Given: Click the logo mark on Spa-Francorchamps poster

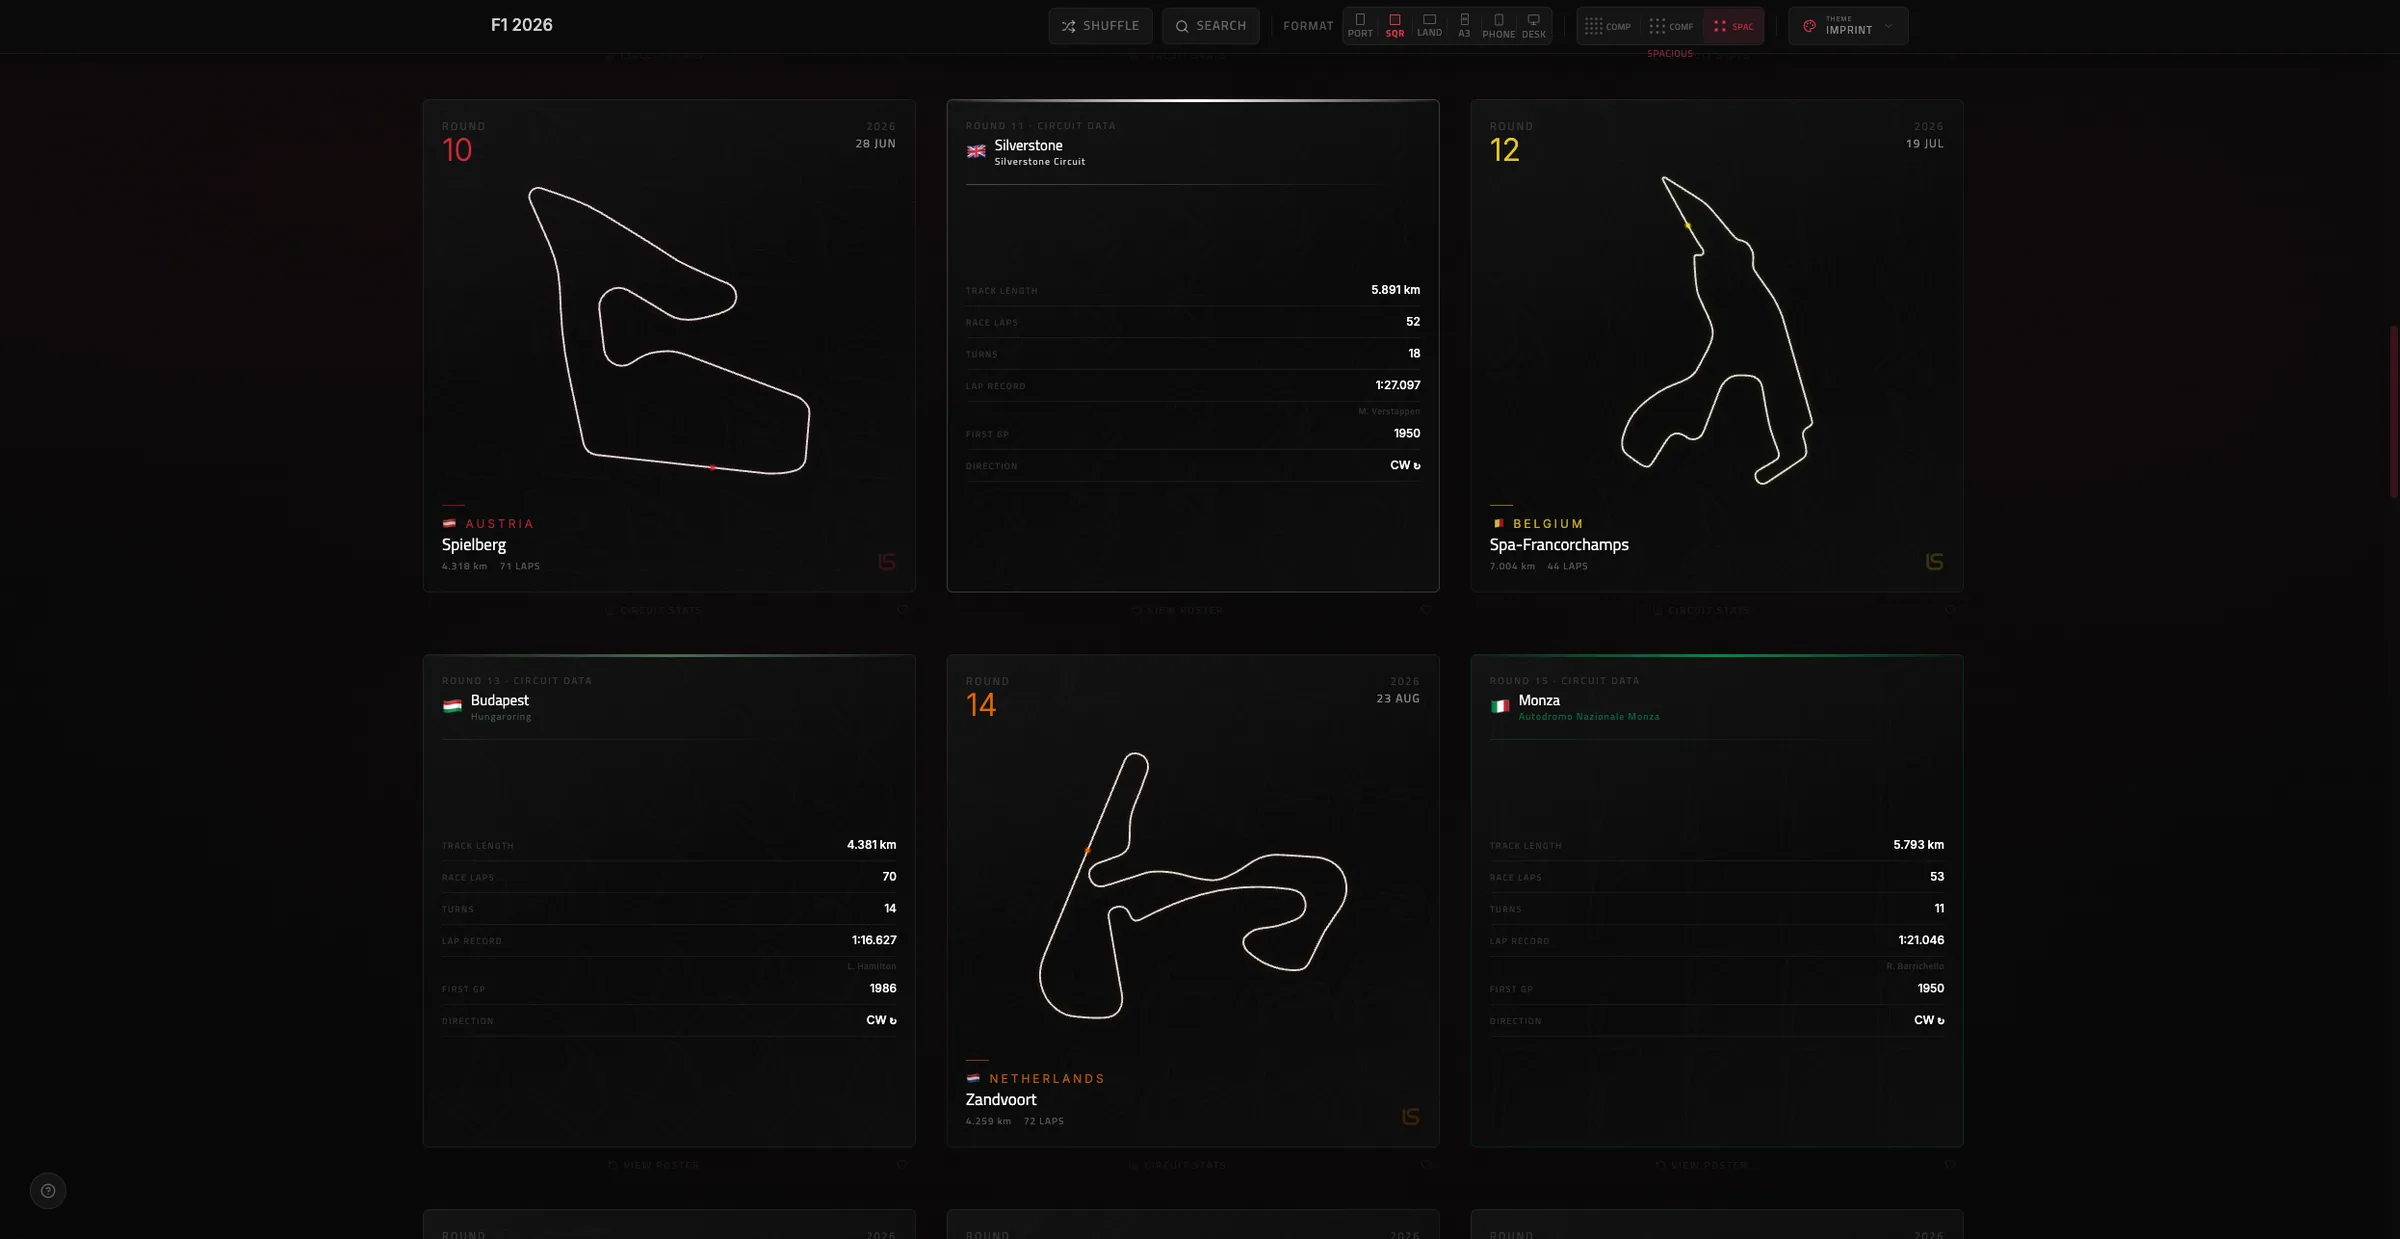Looking at the screenshot, I should (1935, 562).
